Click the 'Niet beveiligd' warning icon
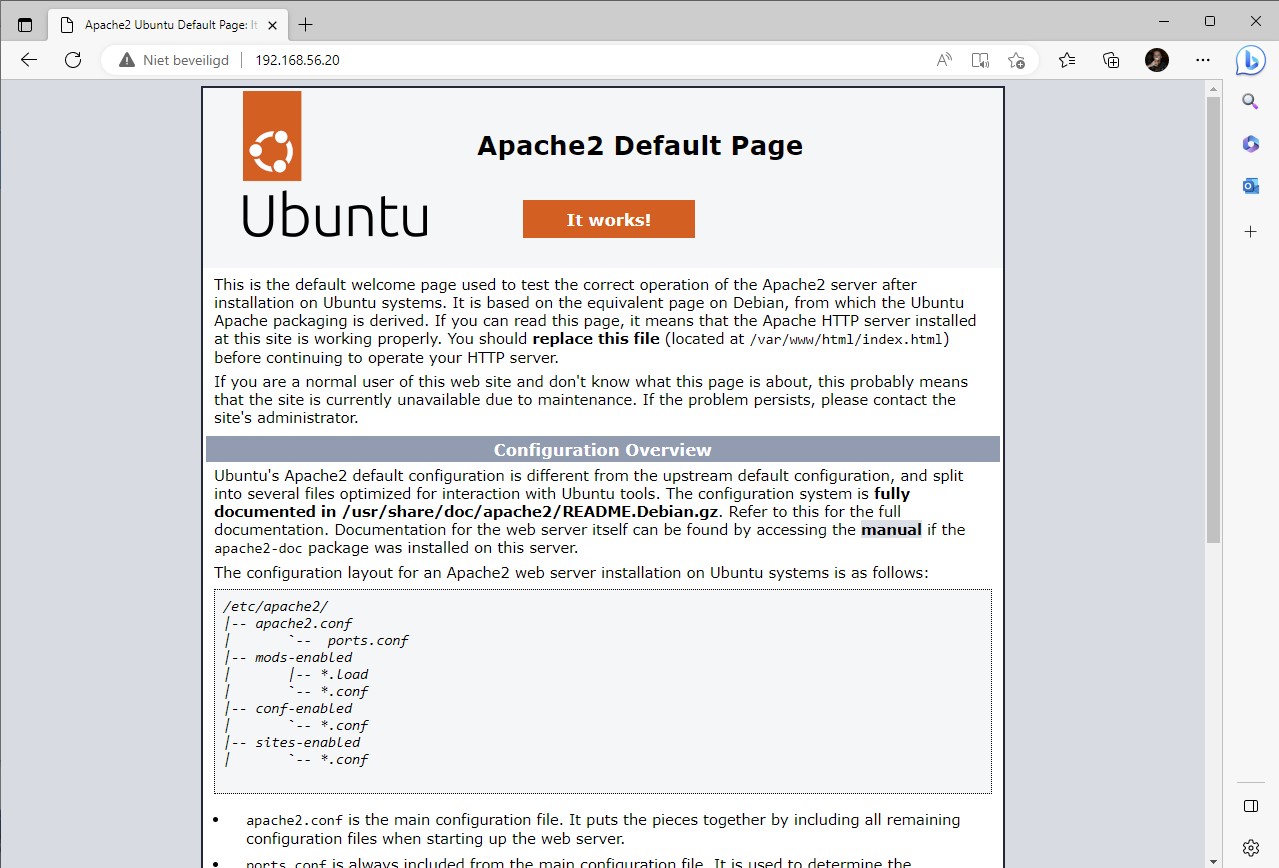This screenshot has width=1279, height=868. [x=127, y=60]
